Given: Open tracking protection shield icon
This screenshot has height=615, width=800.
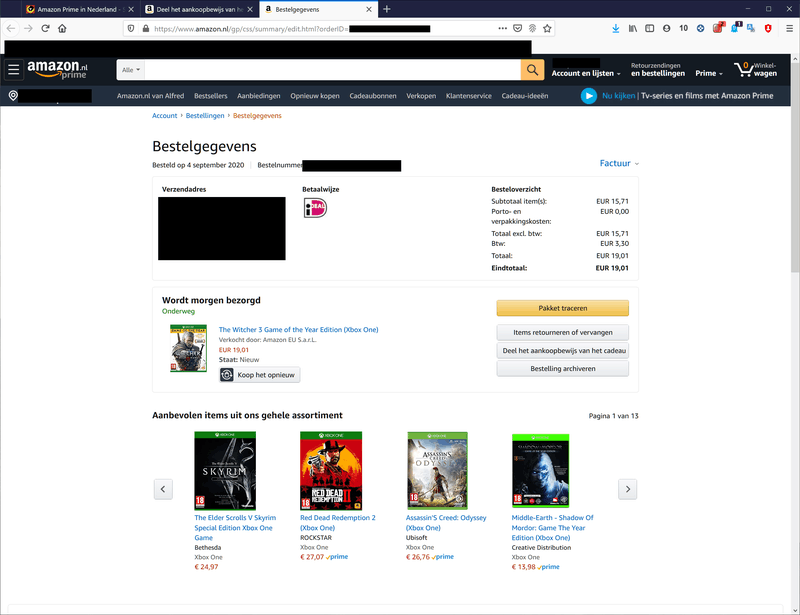Looking at the screenshot, I should point(131,29).
